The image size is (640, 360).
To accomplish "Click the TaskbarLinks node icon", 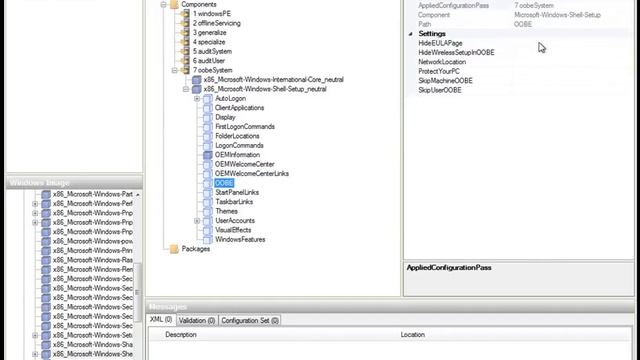I will (x=208, y=202).
